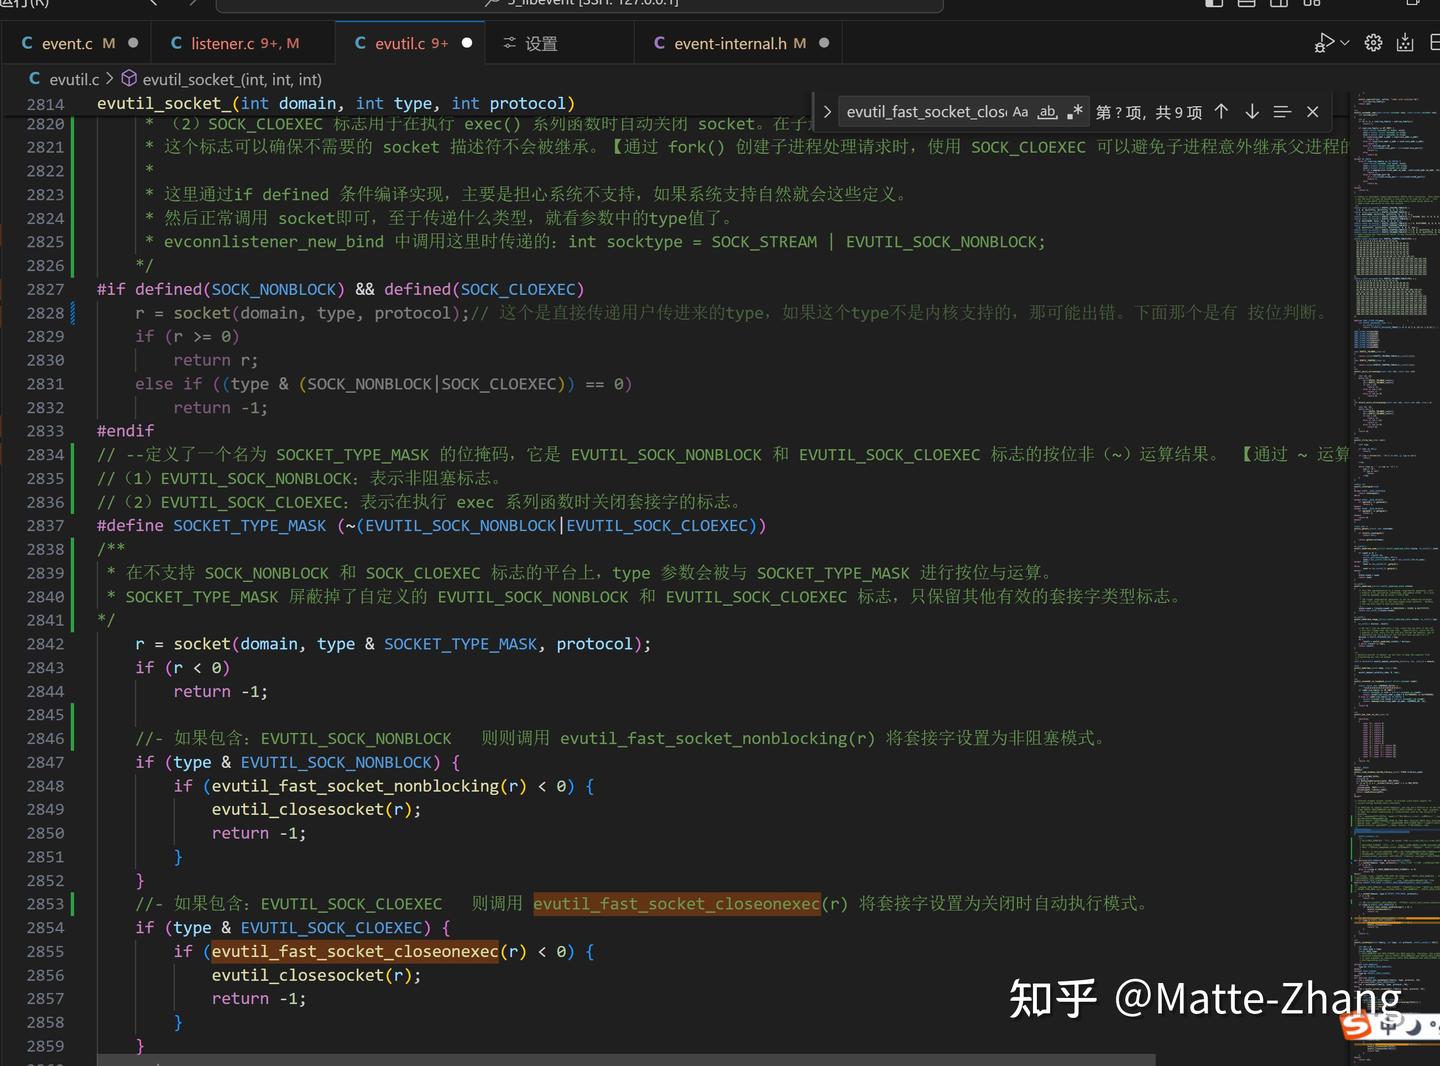Click the split editor icon at right edge

[x=1434, y=43]
